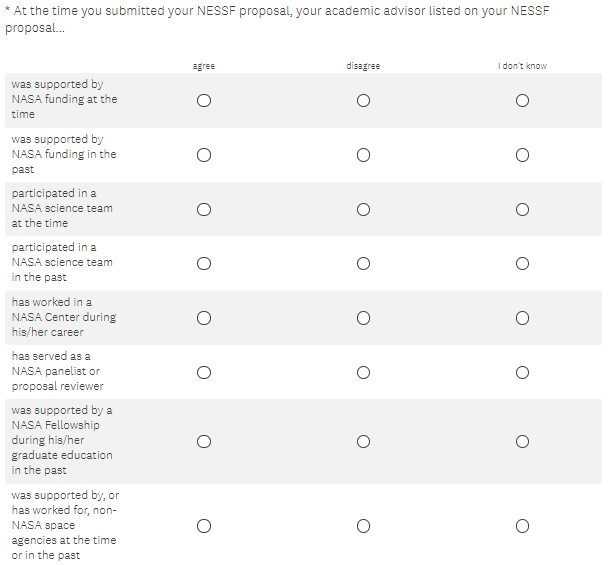Select disagree for NASA funding at the time
This screenshot has width=609, height=565.
pos(363,101)
